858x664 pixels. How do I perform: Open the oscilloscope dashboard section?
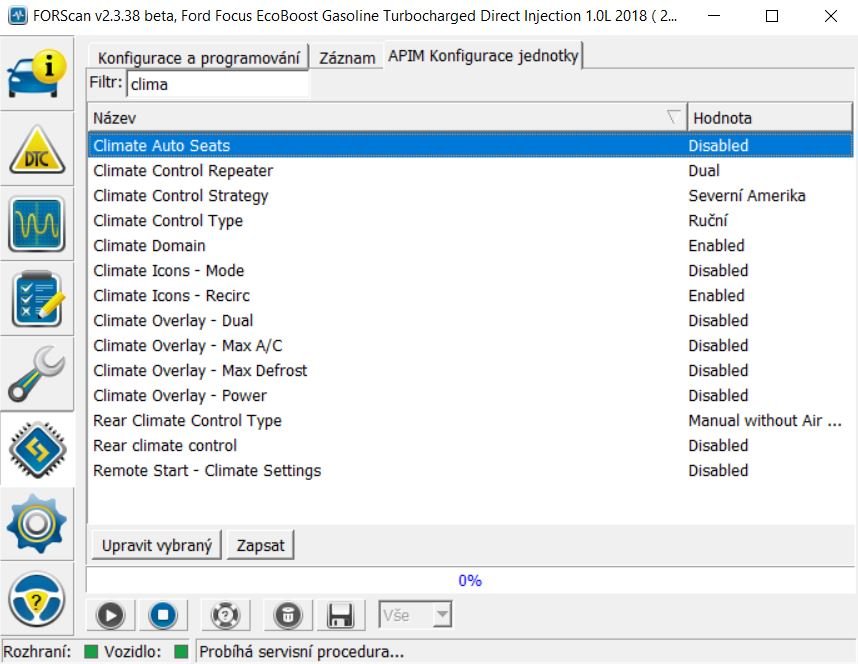pos(37,224)
